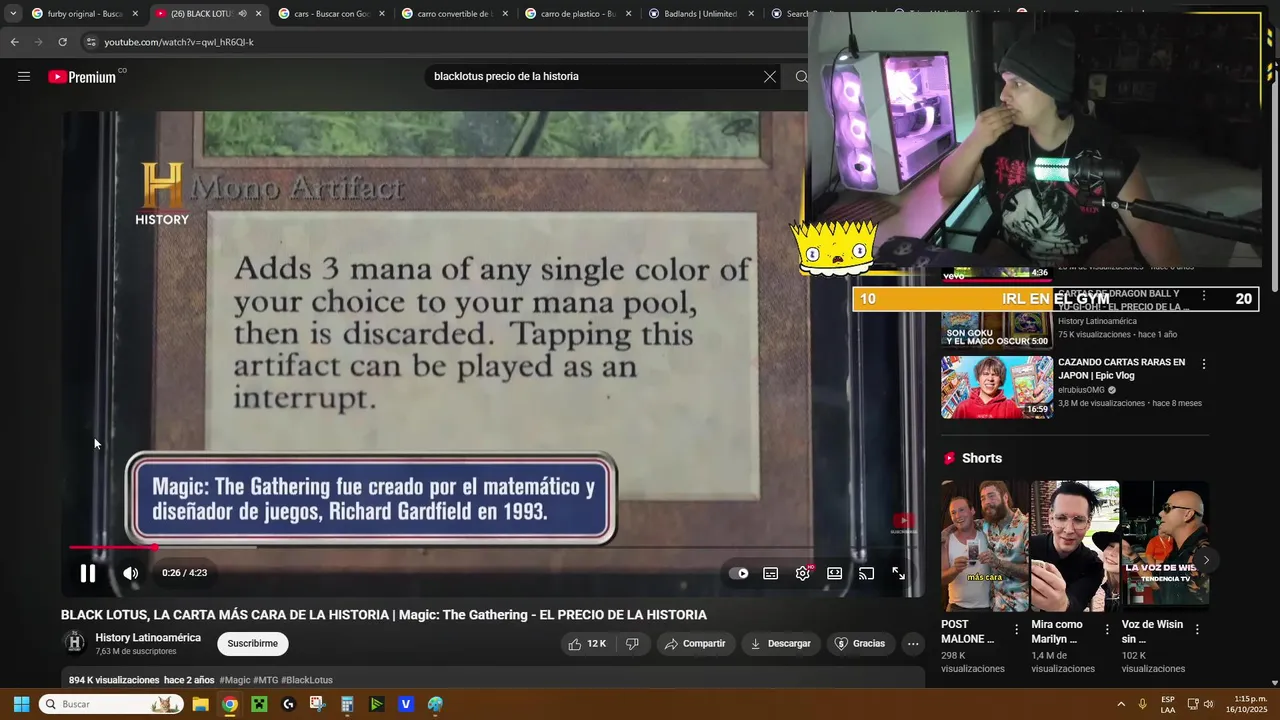Image resolution: width=1280 pixels, height=720 pixels.
Task: Enter full screen mode
Action: 899,573
